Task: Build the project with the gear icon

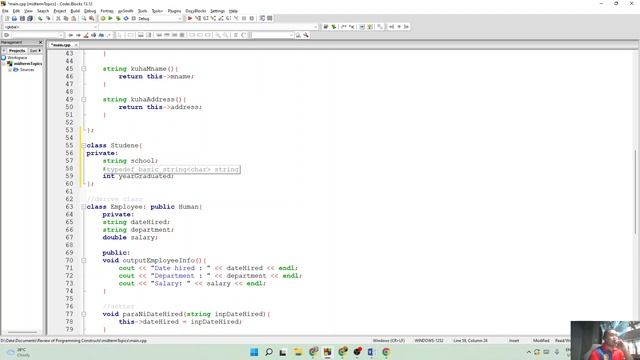Action: (x=103, y=18)
